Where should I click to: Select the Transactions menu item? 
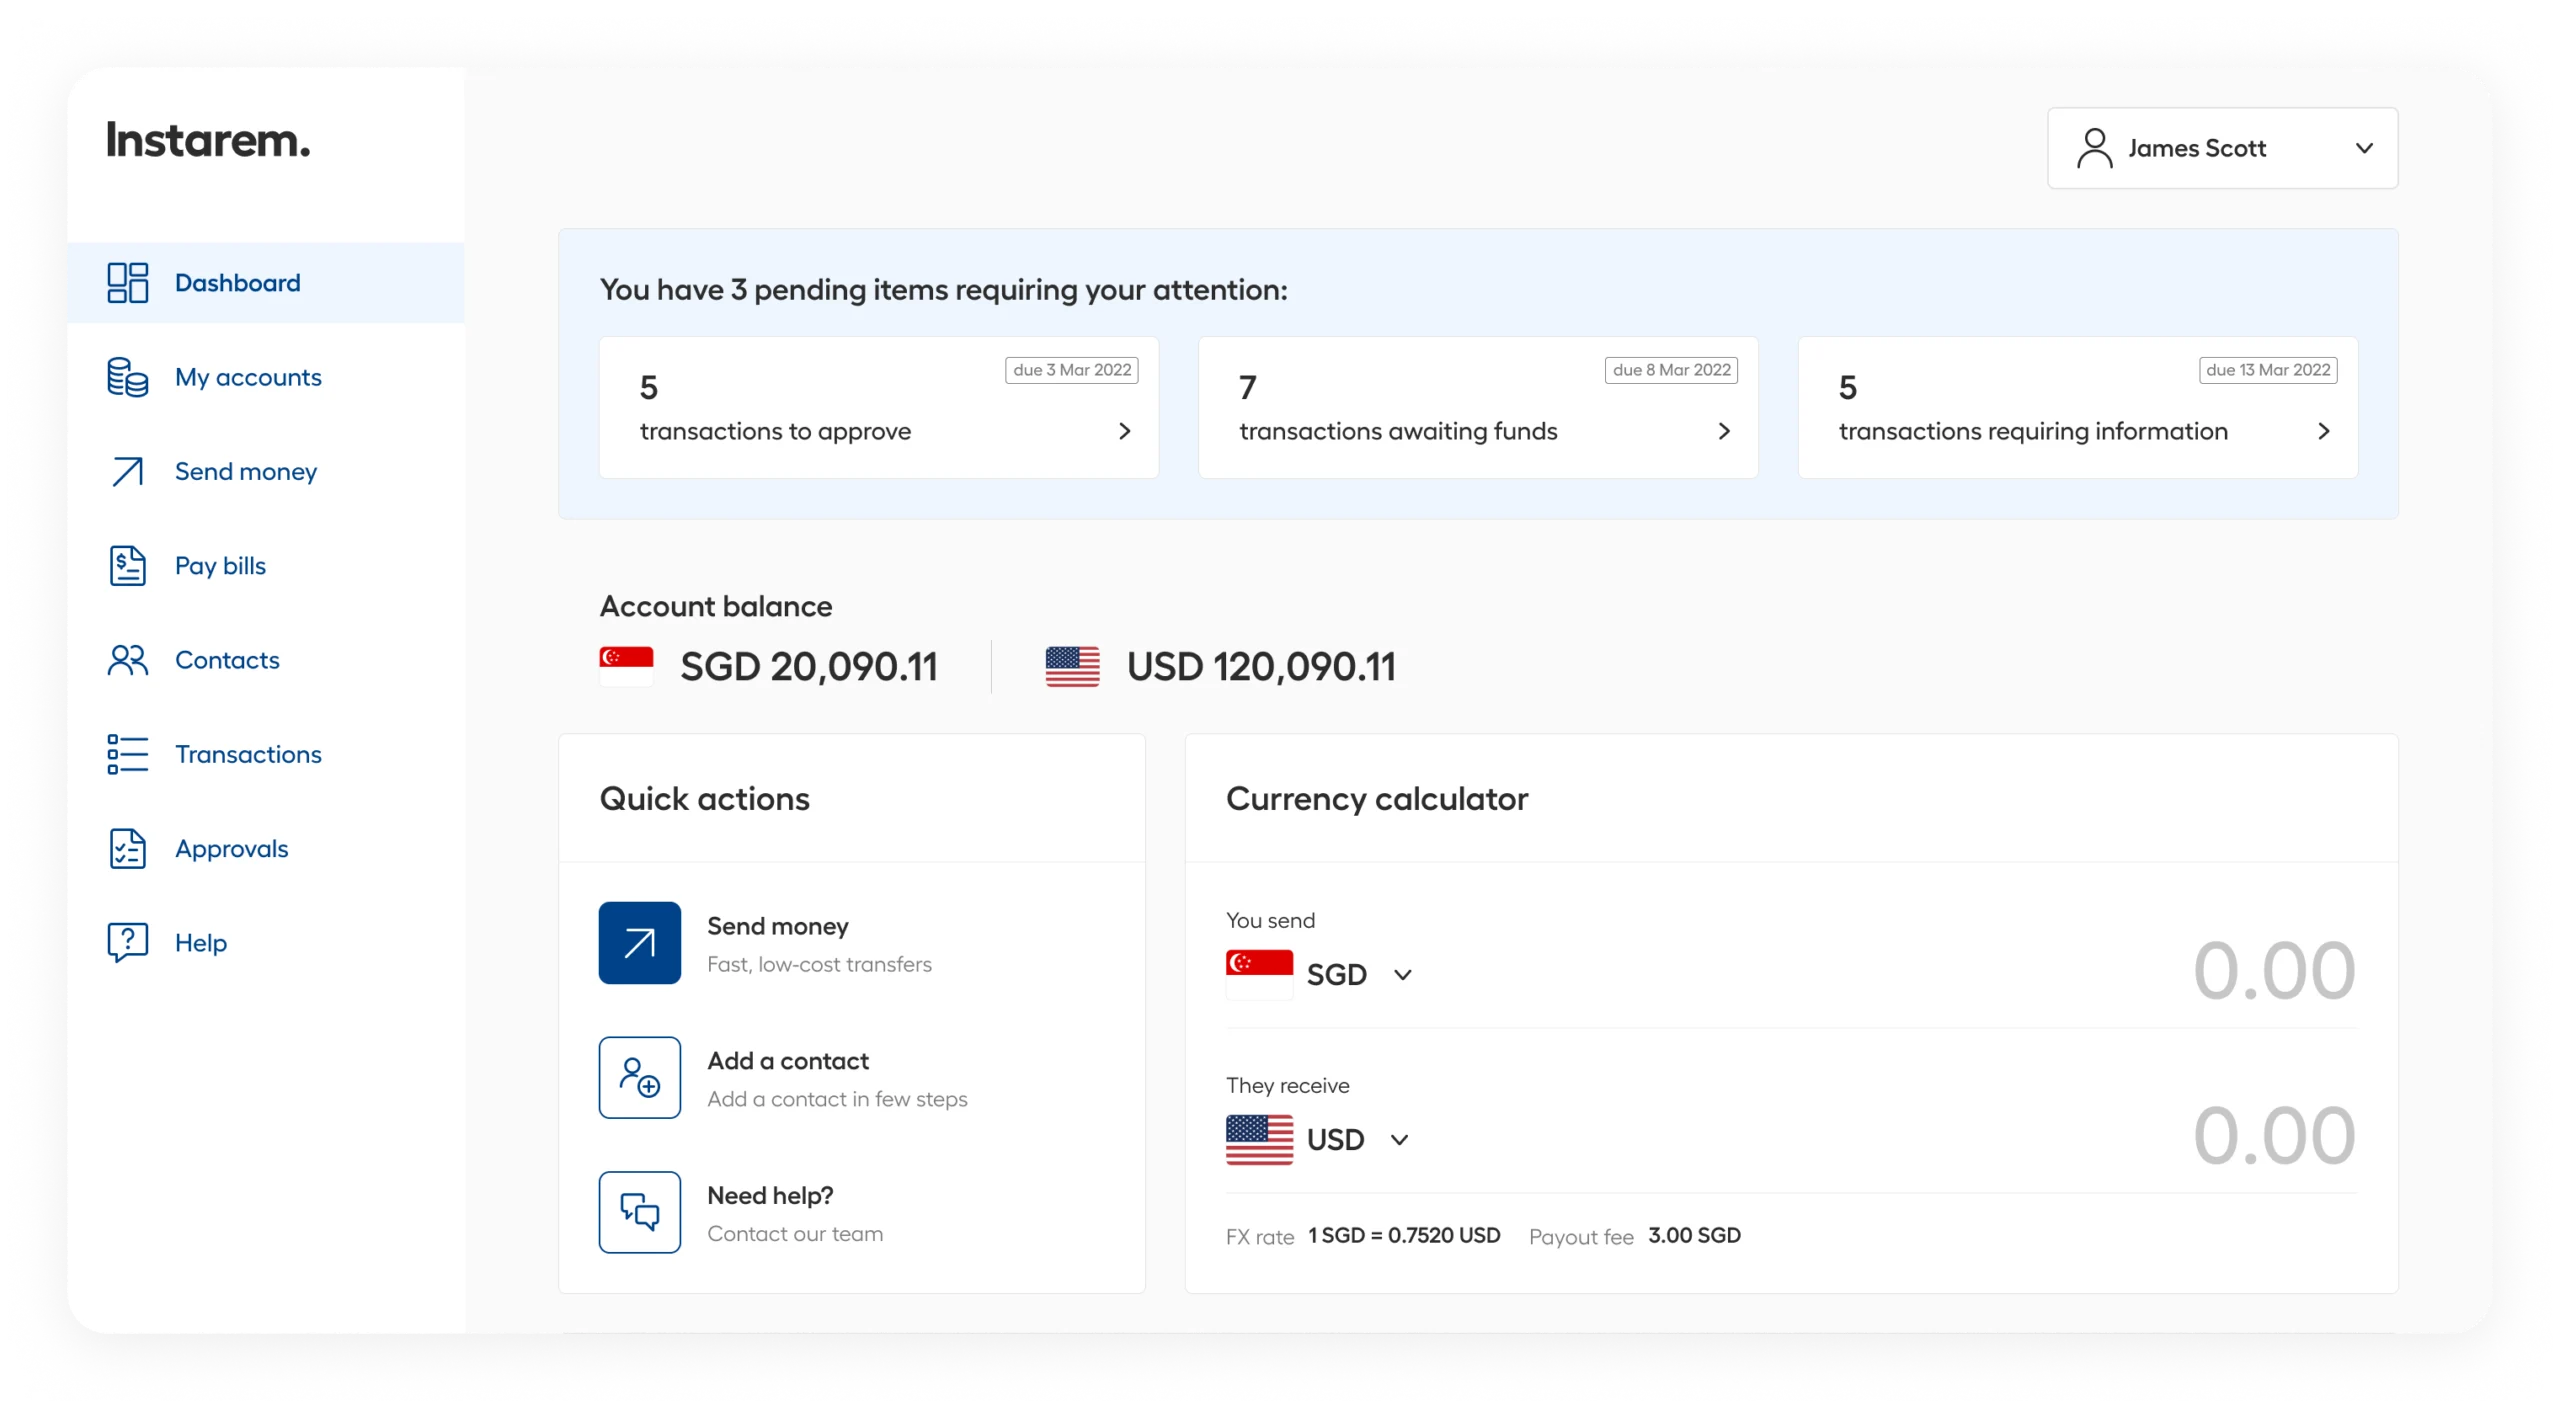(x=247, y=752)
